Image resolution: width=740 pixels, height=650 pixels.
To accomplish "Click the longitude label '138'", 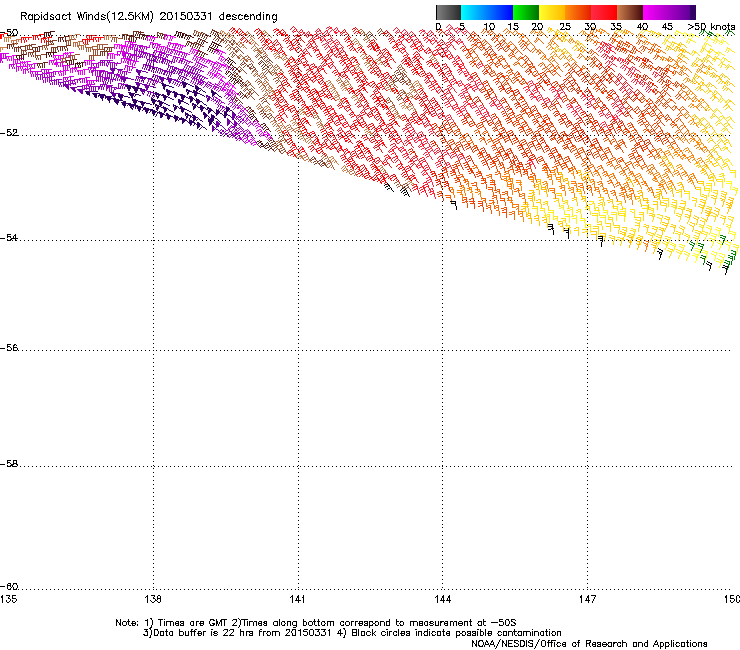I will [153, 599].
